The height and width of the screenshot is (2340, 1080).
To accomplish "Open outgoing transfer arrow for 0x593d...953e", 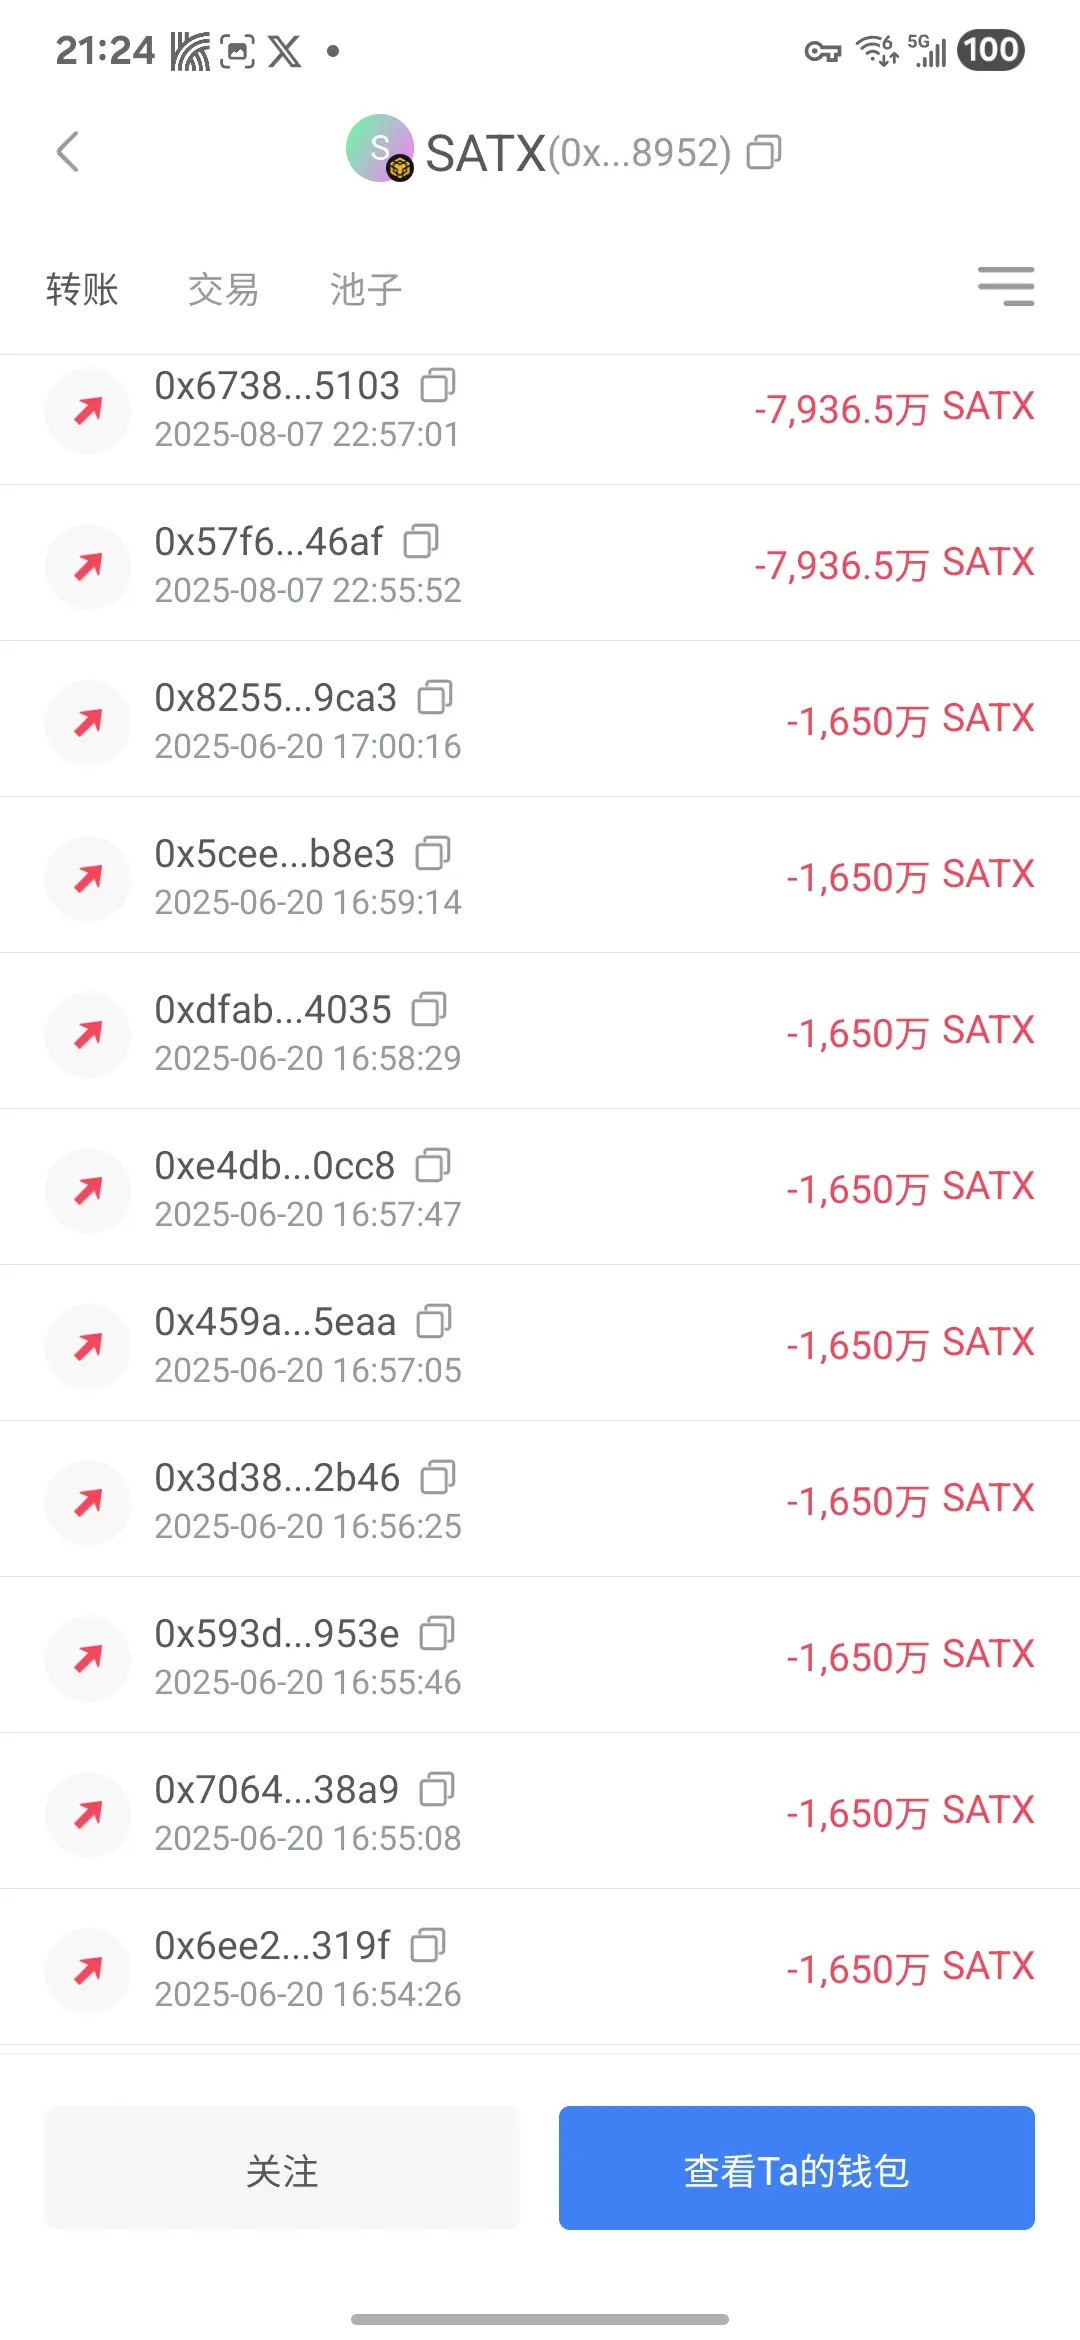I will point(88,1658).
